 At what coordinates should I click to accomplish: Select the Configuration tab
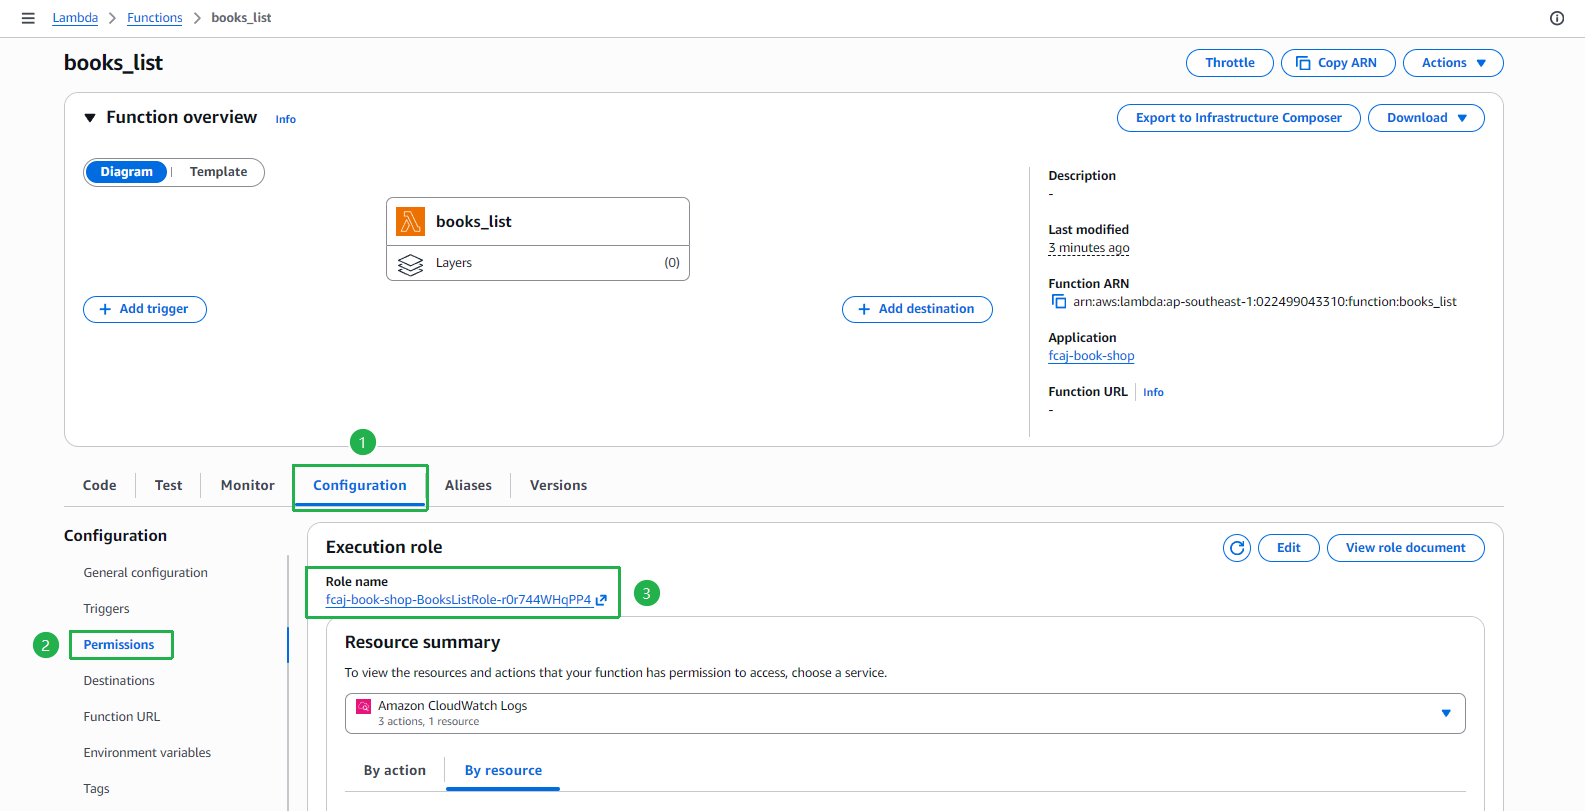360,486
